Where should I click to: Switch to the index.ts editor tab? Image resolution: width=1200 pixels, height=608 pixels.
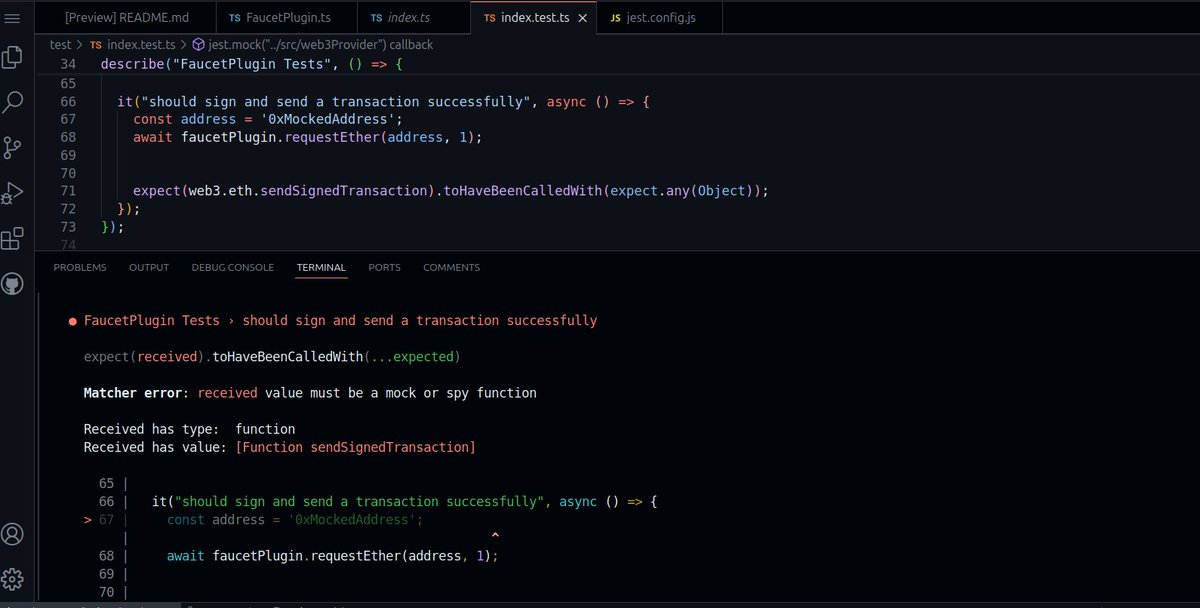pyautogui.click(x=413, y=18)
